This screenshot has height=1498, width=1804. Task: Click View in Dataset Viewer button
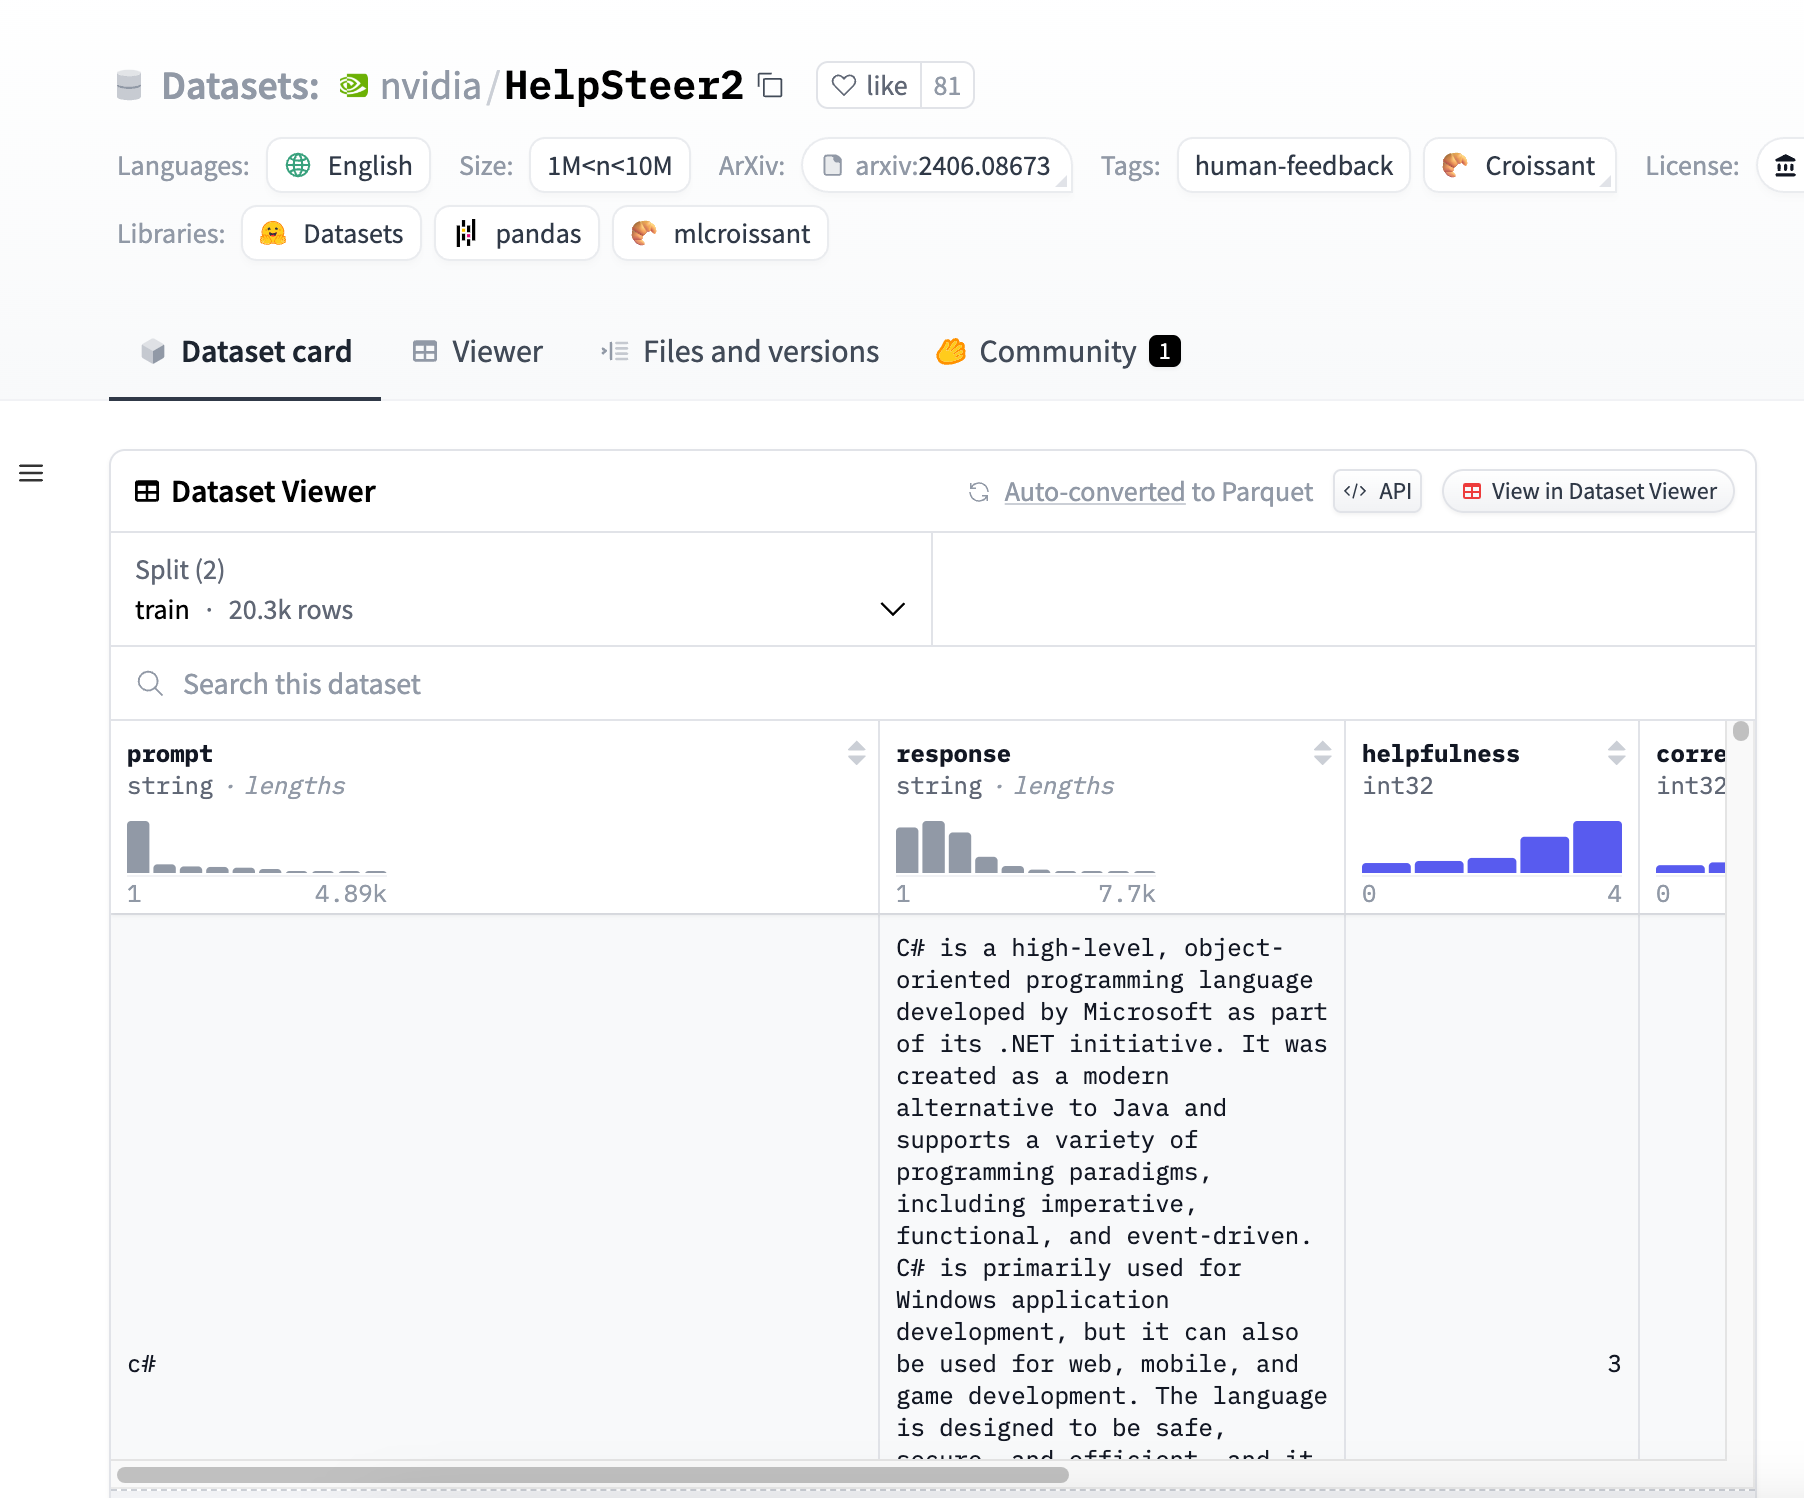point(1588,491)
